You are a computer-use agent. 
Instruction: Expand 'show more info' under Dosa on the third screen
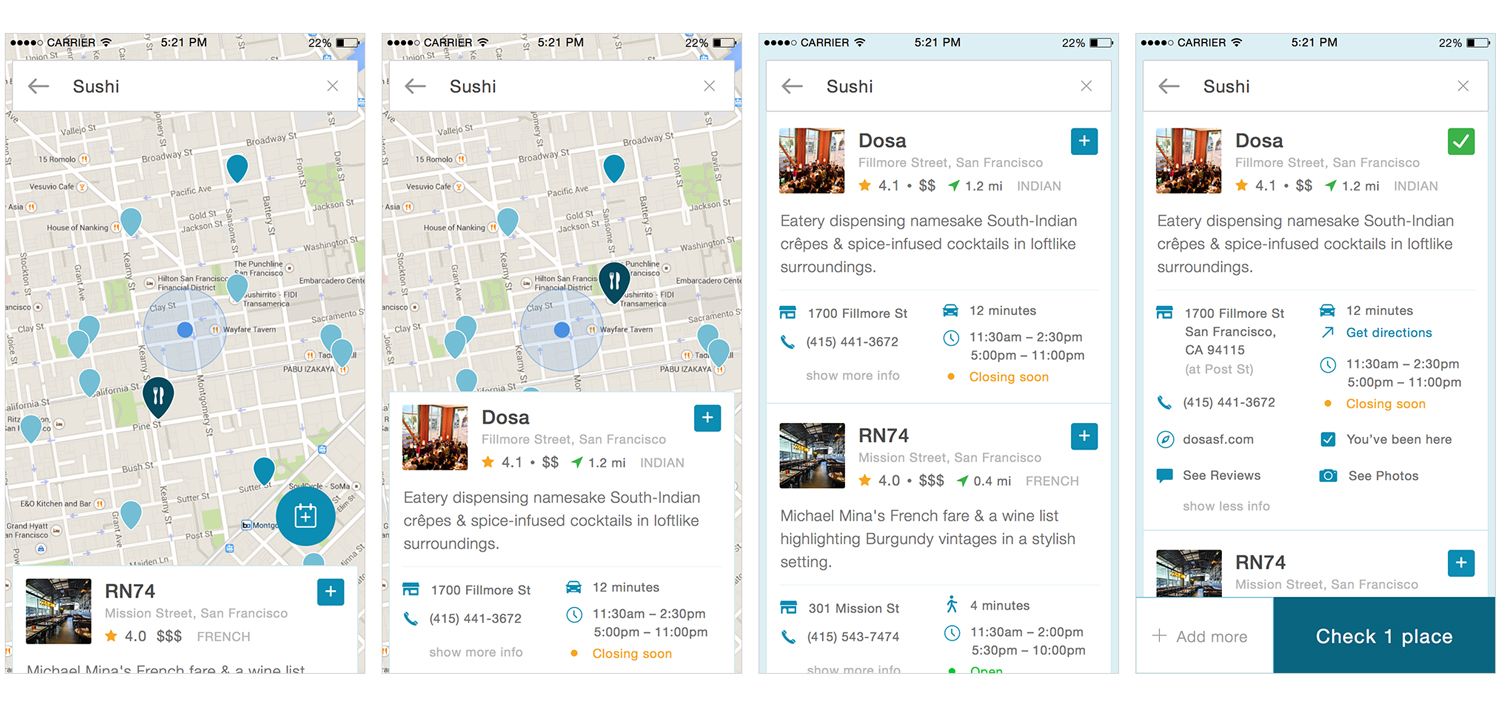[853, 376]
